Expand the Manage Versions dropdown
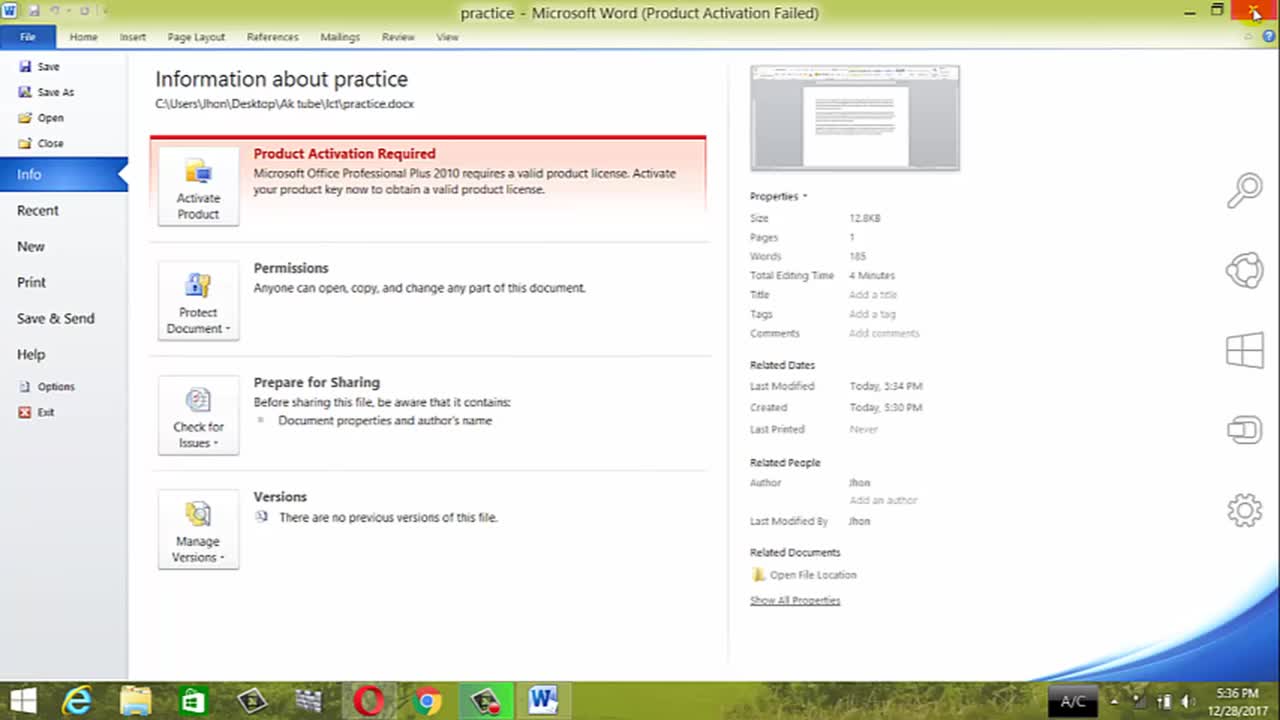The image size is (1280, 720). pyautogui.click(x=198, y=529)
